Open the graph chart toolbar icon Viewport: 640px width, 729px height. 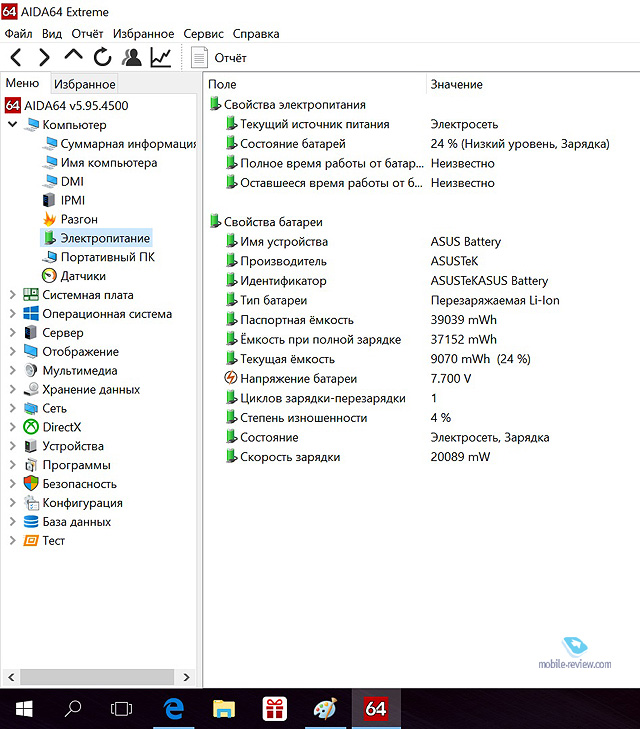coord(161,57)
